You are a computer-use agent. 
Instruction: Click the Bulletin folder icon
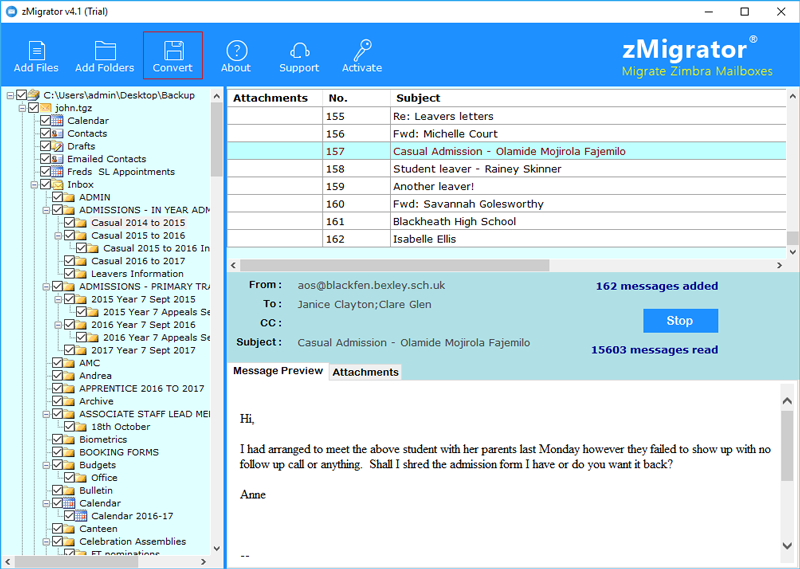coord(69,490)
